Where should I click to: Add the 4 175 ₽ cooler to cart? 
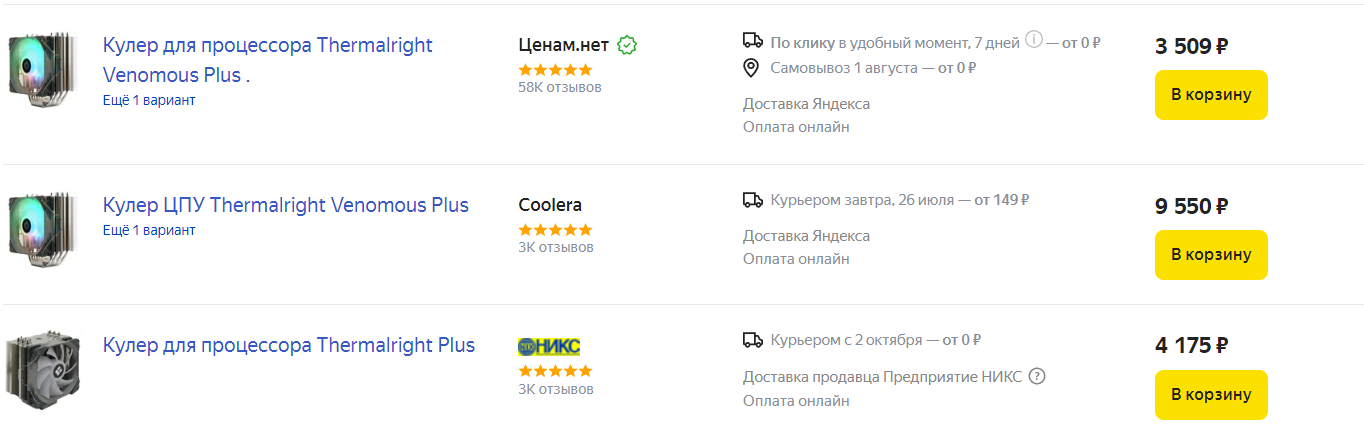coord(1210,395)
